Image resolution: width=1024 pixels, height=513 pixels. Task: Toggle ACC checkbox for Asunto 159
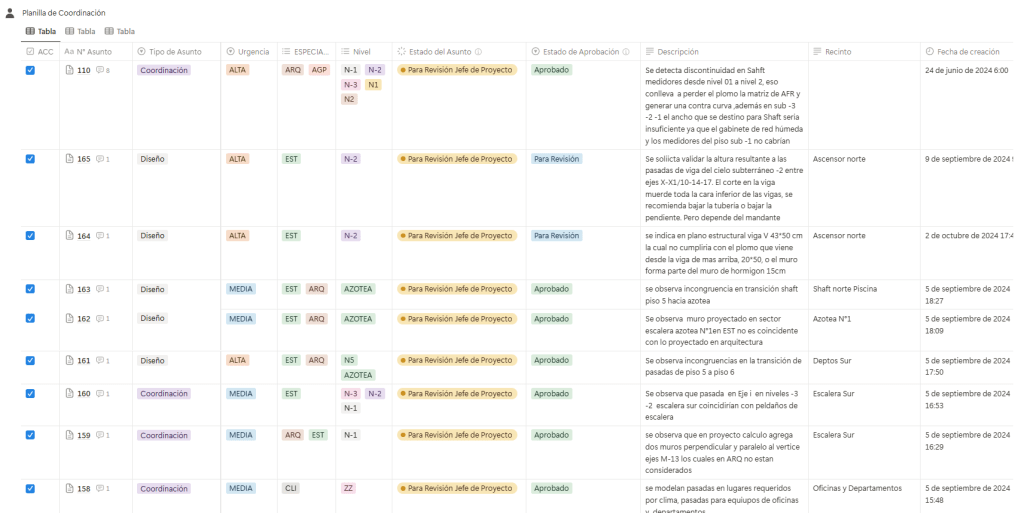point(30,435)
